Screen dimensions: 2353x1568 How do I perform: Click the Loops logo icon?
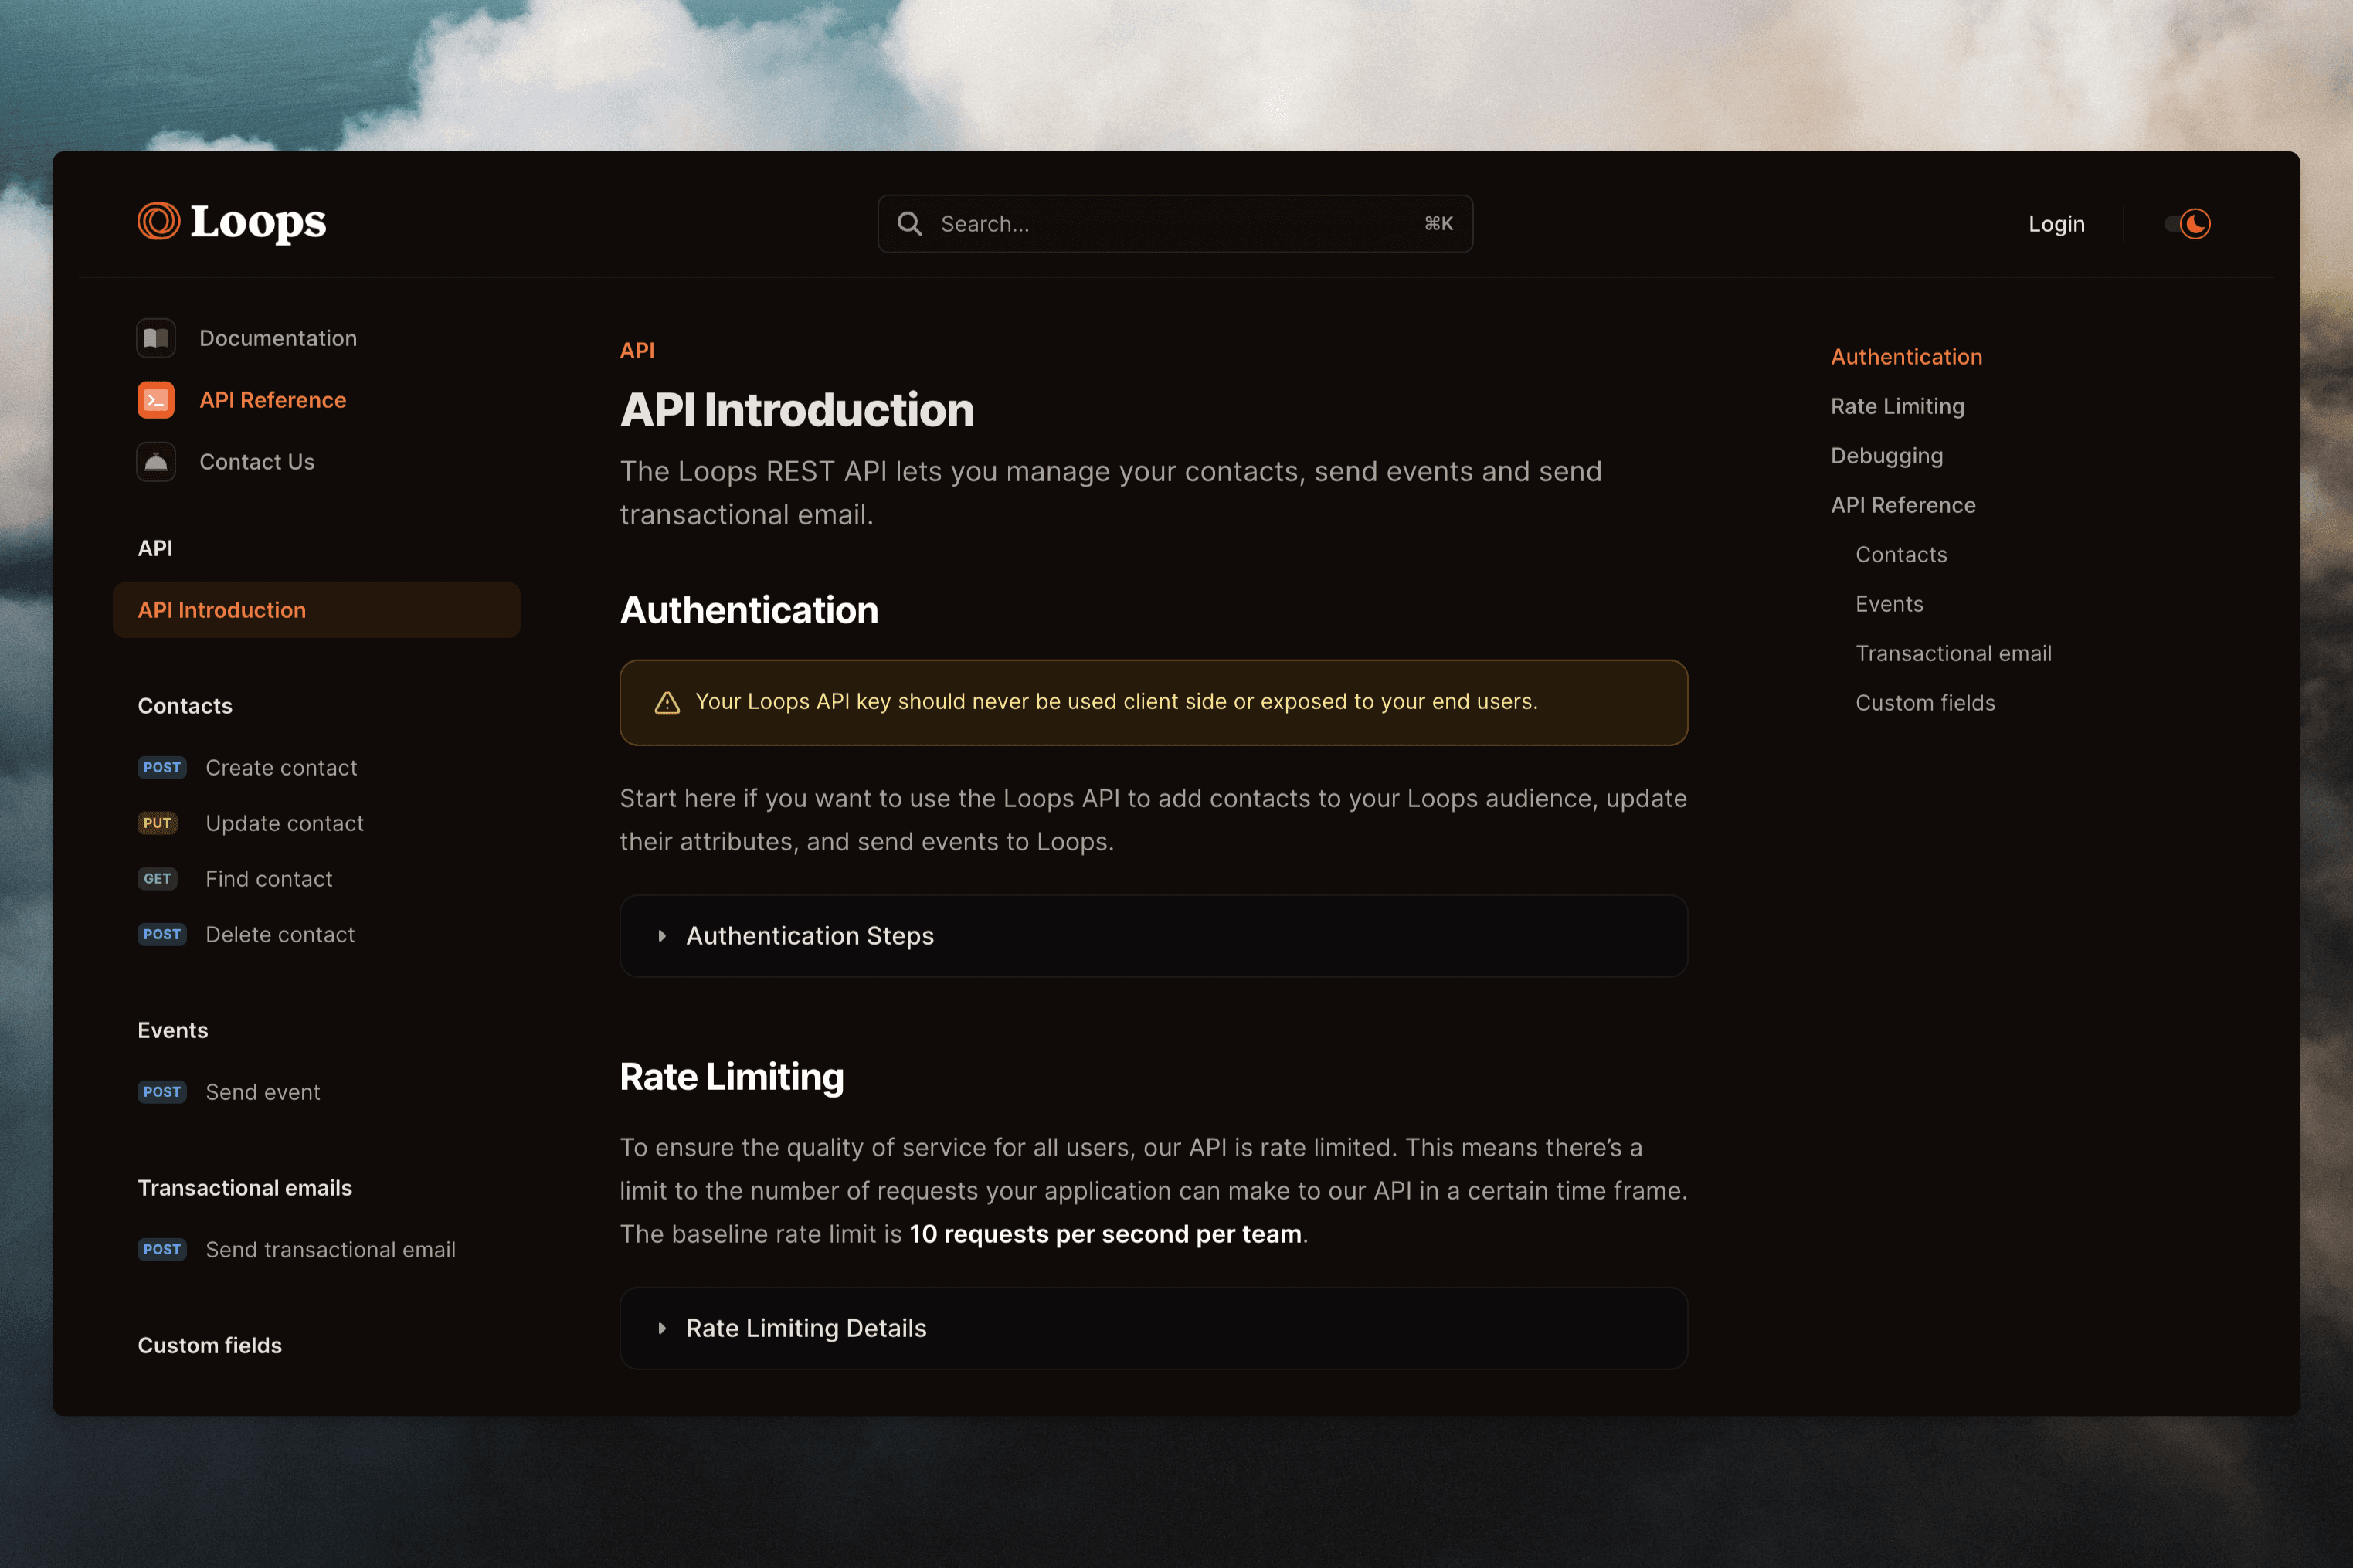159,221
